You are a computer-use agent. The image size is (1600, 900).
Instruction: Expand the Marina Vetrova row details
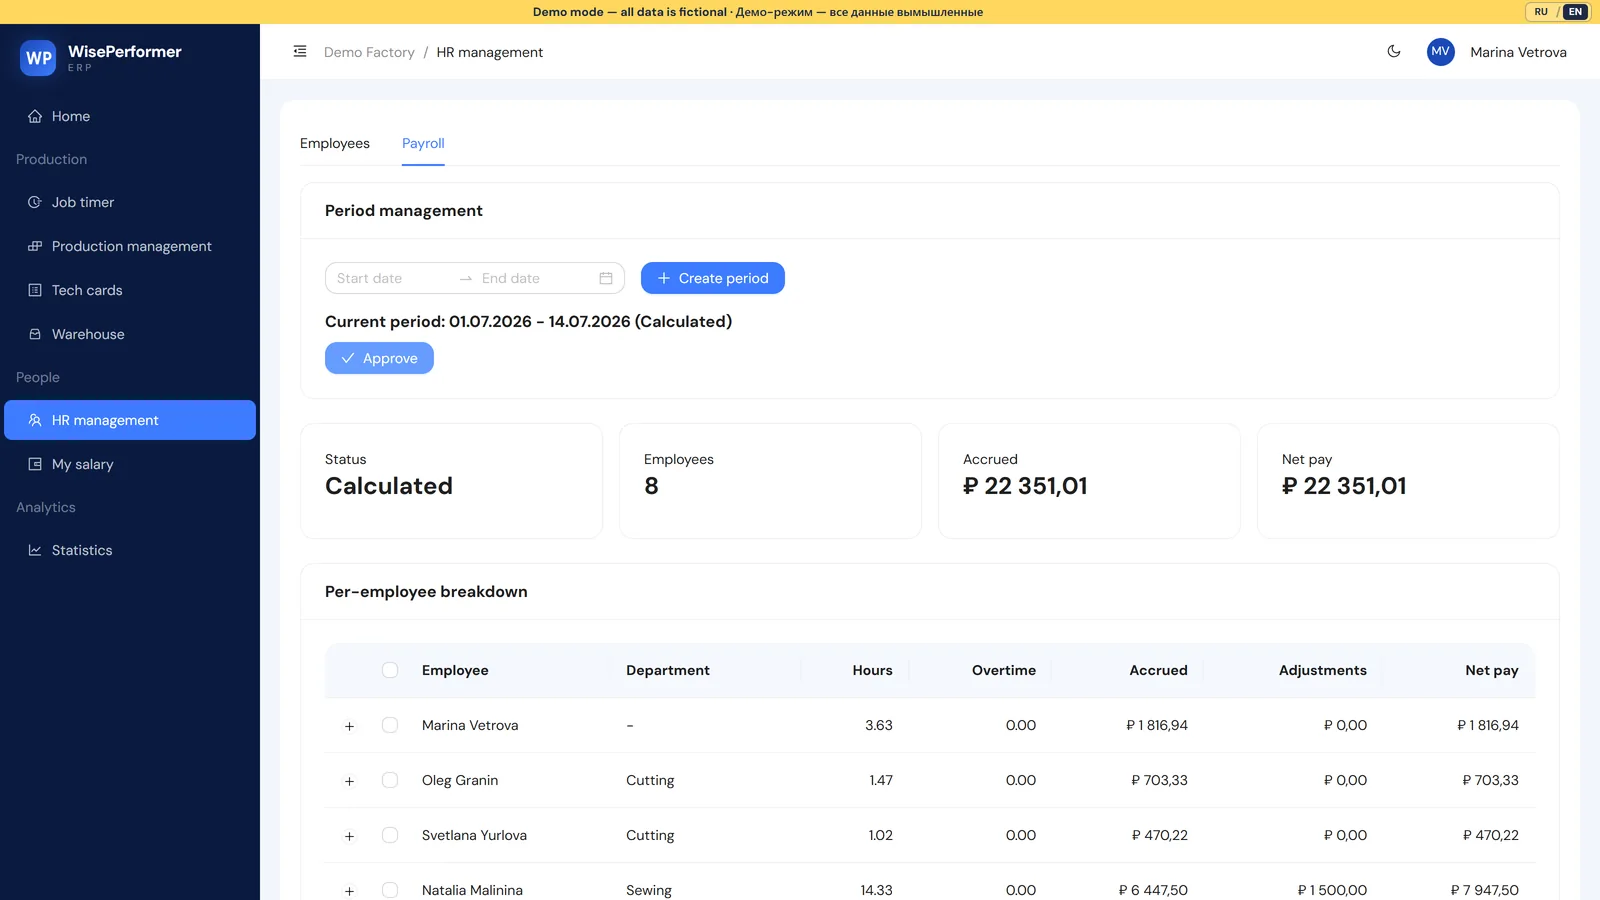point(349,726)
